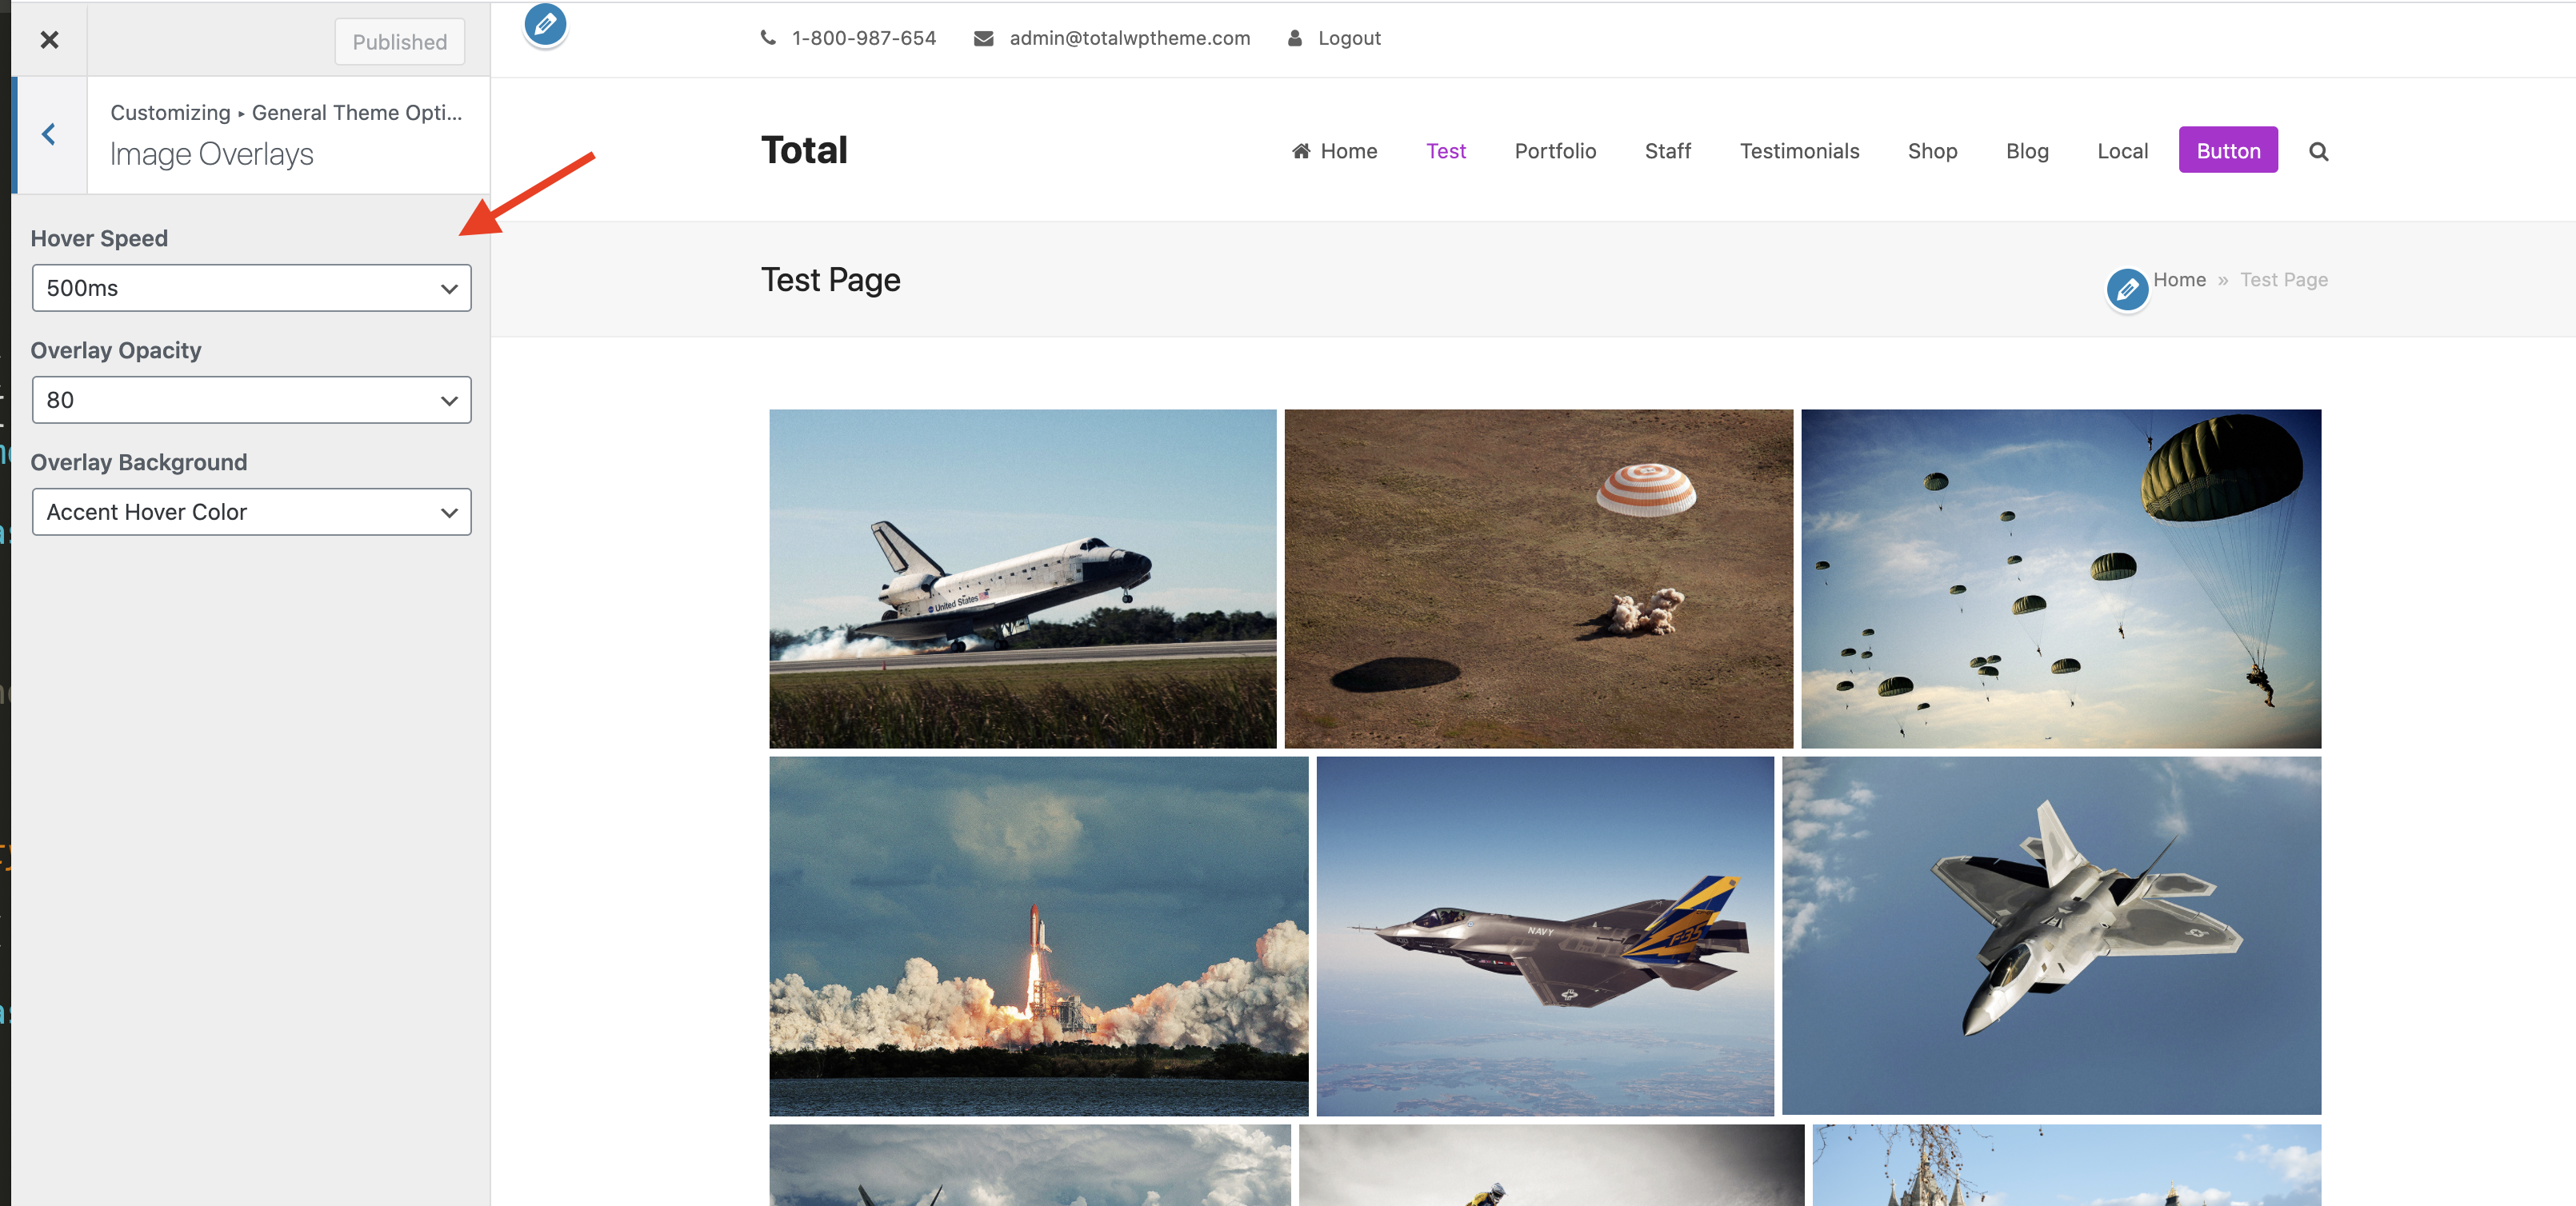Image resolution: width=2576 pixels, height=1206 pixels.
Task: Open the Test menu item
Action: (1446, 151)
